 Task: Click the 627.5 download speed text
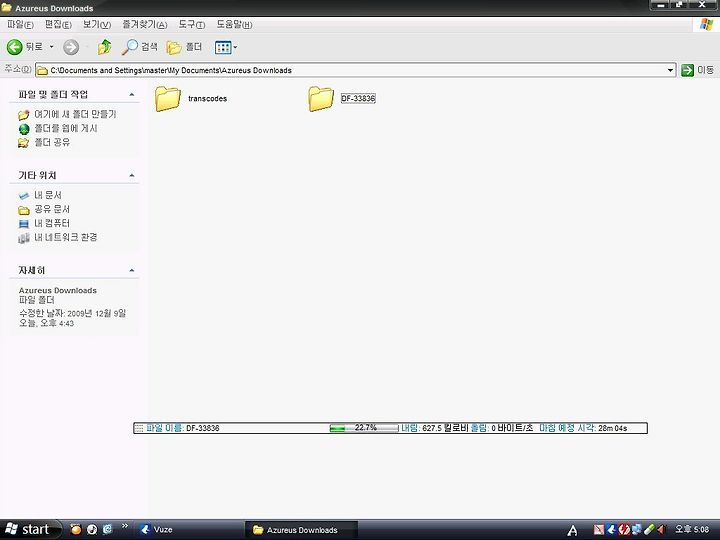point(432,428)
